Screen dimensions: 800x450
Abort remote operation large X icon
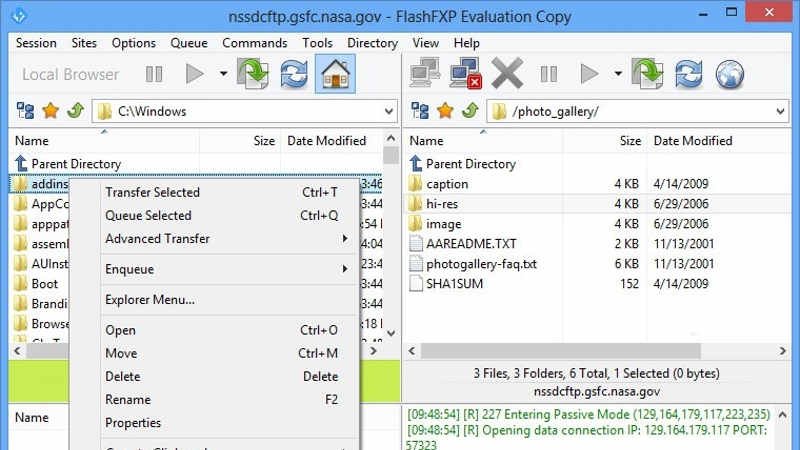click(x=507, y=73)
